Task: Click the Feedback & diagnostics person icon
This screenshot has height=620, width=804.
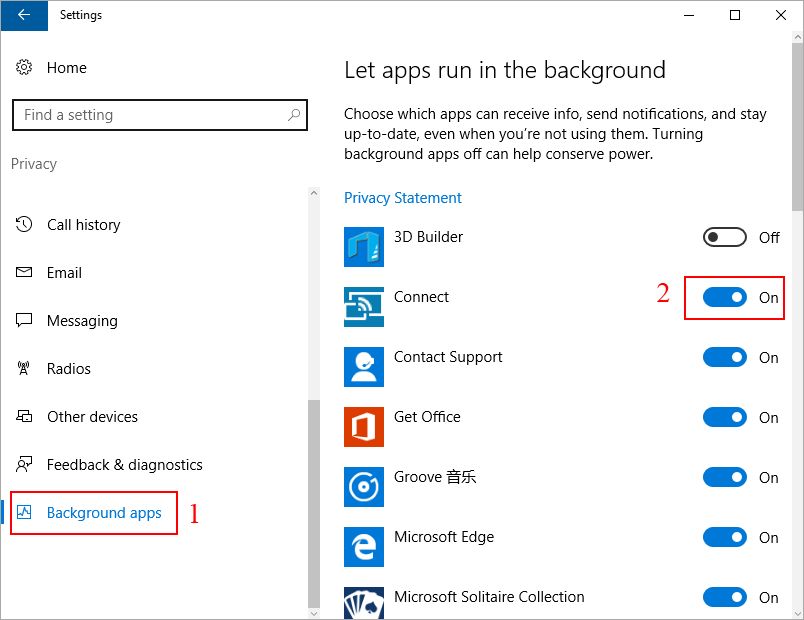Action: pos(24,464)
